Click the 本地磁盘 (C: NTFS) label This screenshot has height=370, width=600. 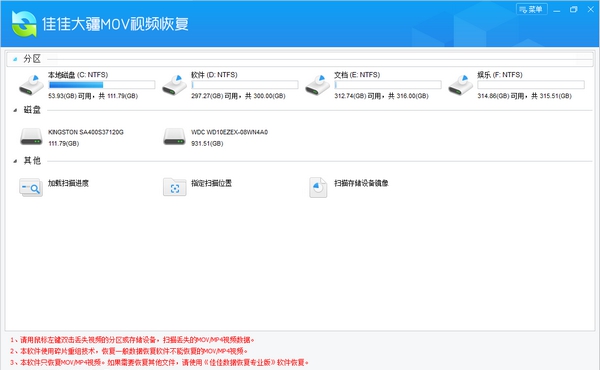[78, 75]
